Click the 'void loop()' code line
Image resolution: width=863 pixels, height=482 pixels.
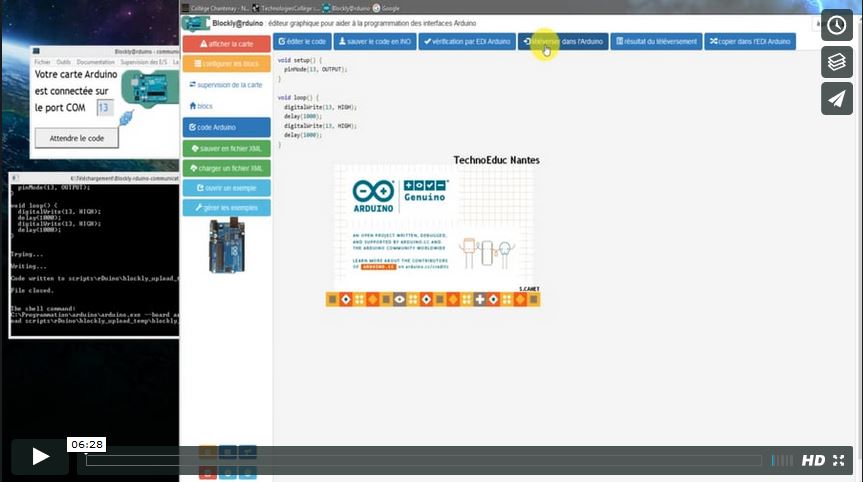298,97
